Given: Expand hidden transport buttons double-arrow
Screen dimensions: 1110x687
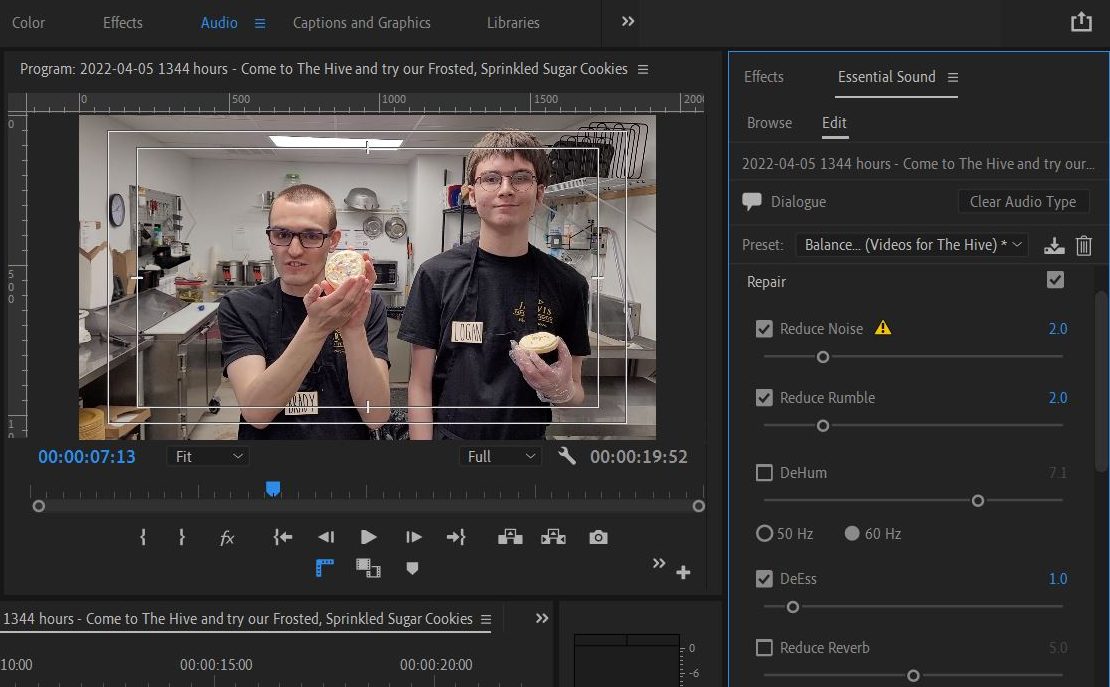Looking at the screenshot, I should [659, 563].
